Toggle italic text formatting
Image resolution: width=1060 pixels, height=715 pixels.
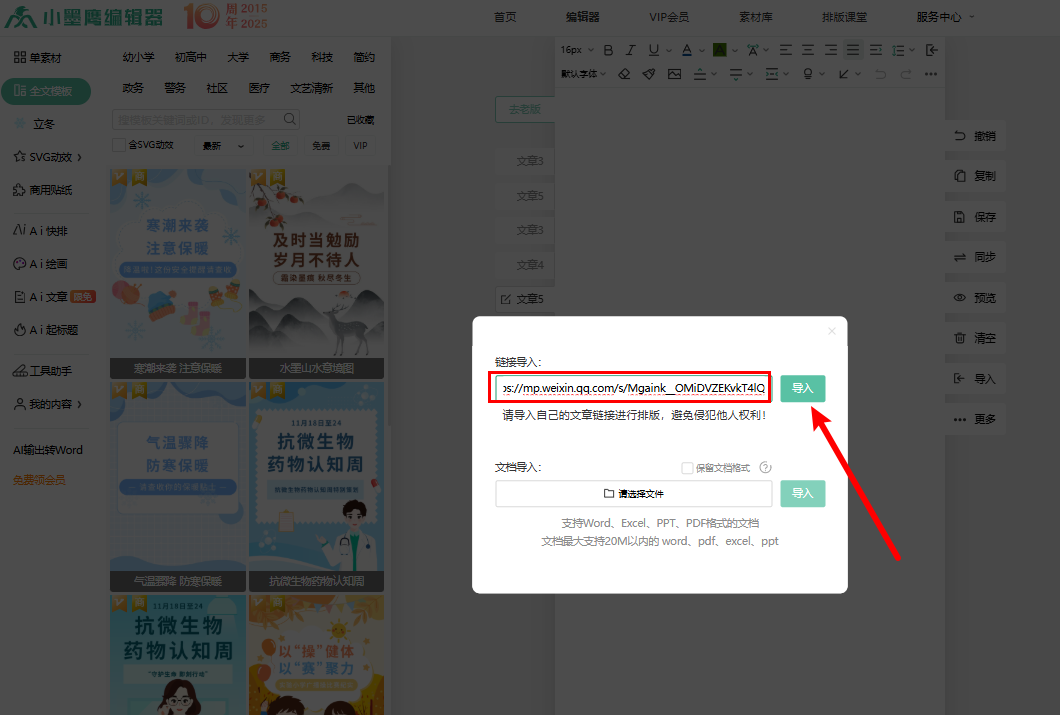[x=630, y=50]
